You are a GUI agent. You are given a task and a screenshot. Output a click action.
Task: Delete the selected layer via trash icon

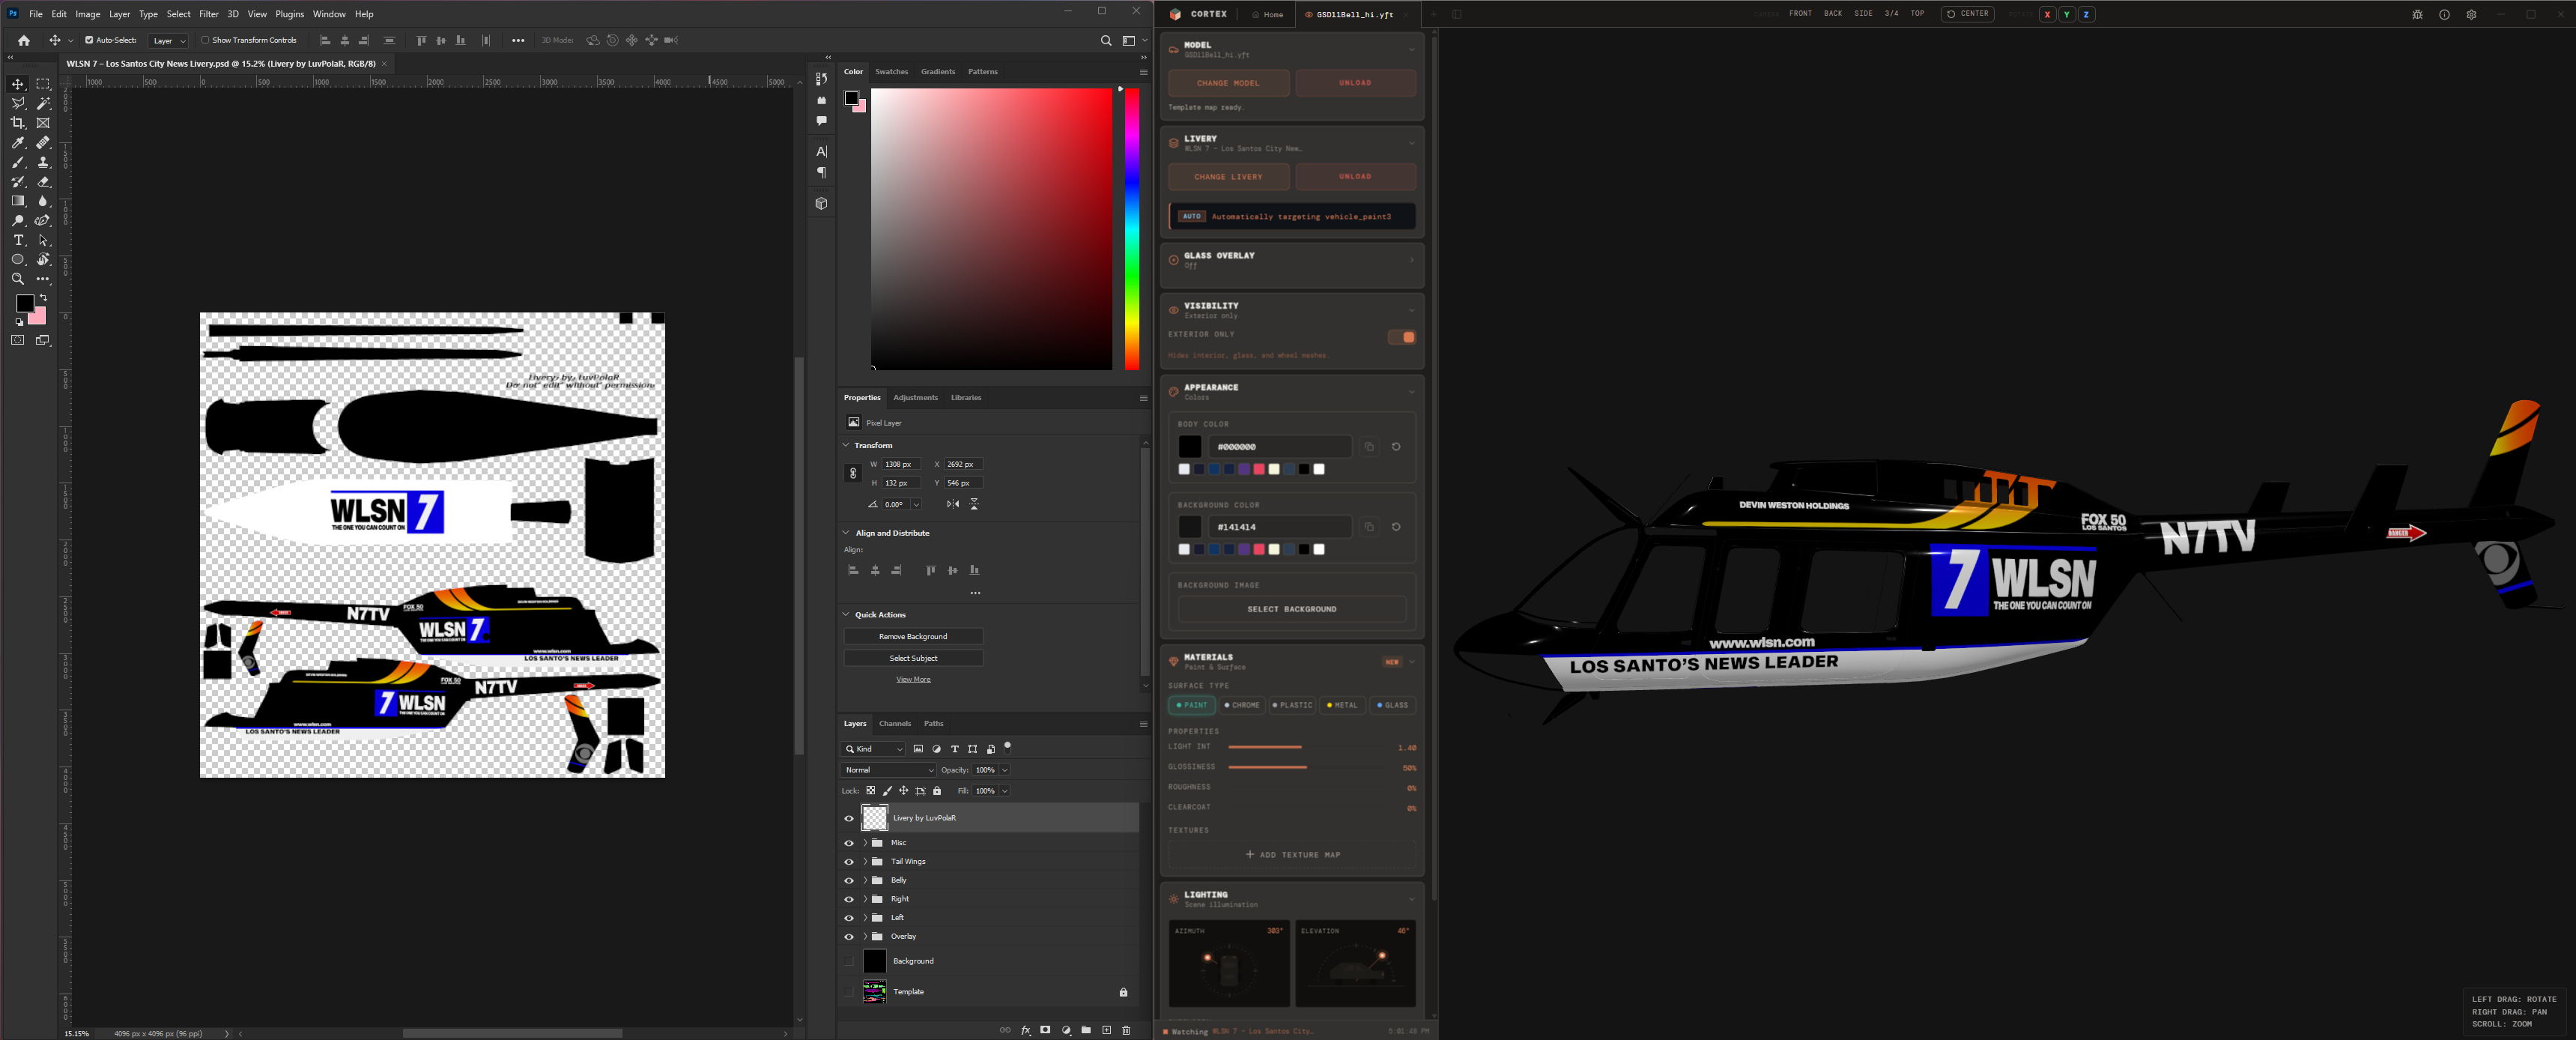(x=1127, y=1030)
